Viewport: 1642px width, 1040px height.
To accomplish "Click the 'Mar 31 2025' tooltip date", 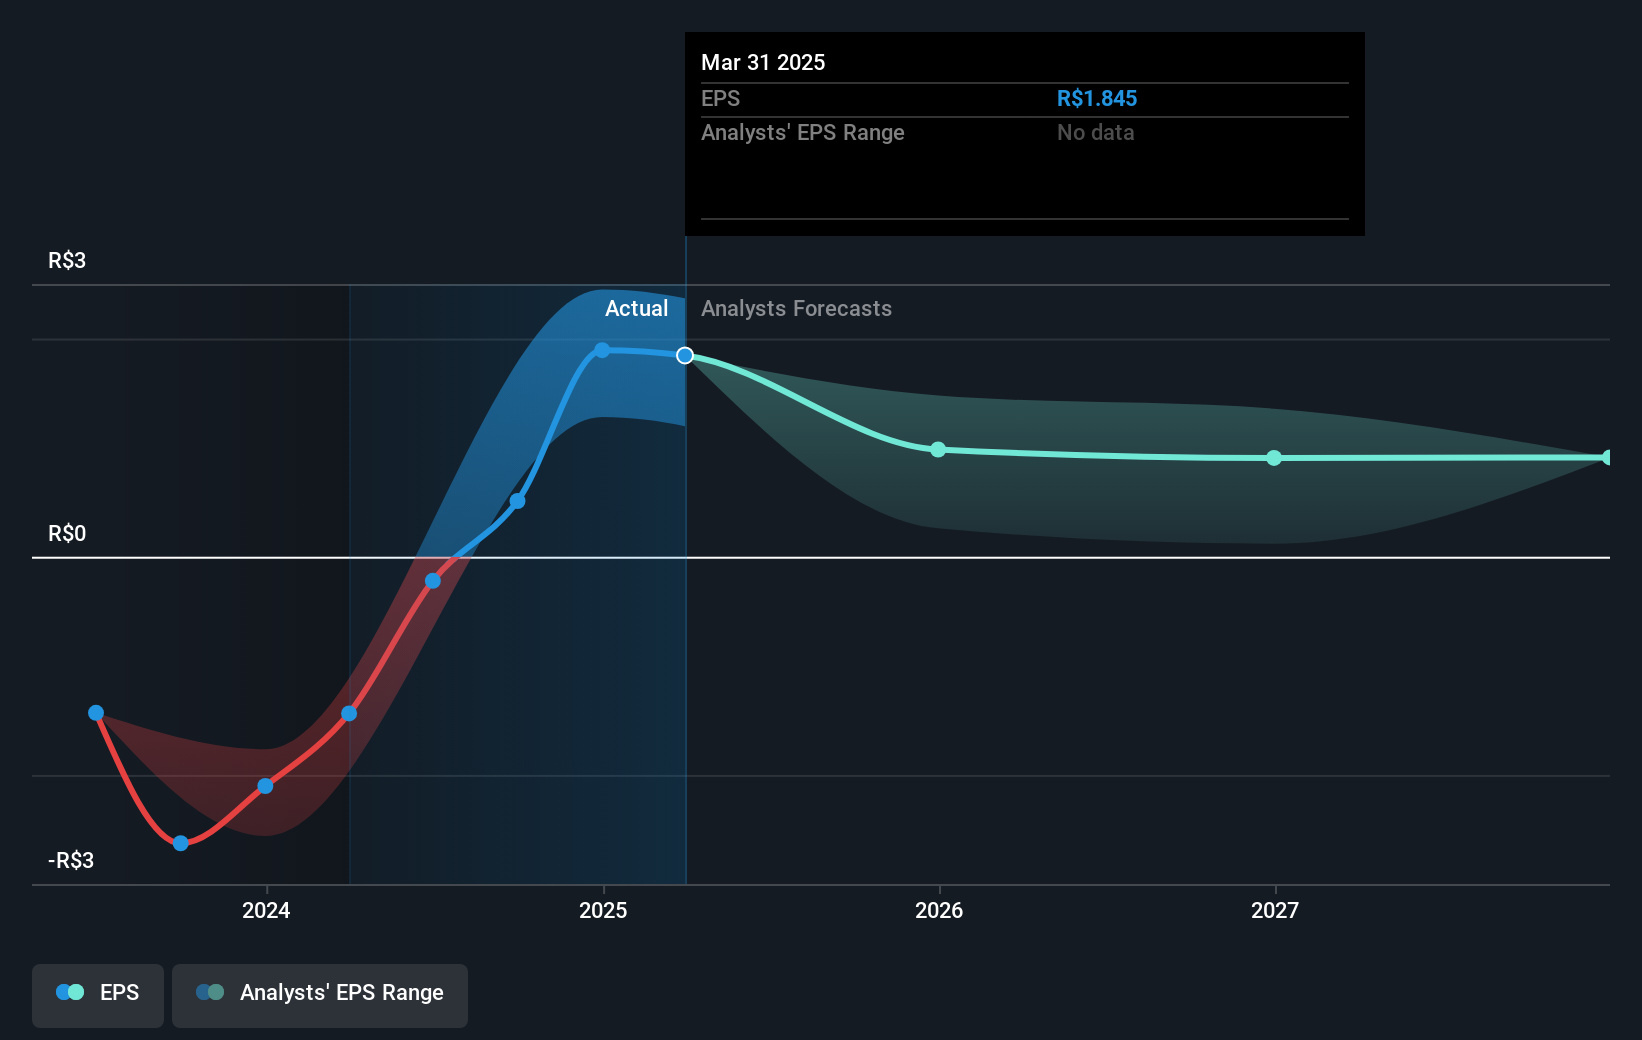I will tap(763, 62).
